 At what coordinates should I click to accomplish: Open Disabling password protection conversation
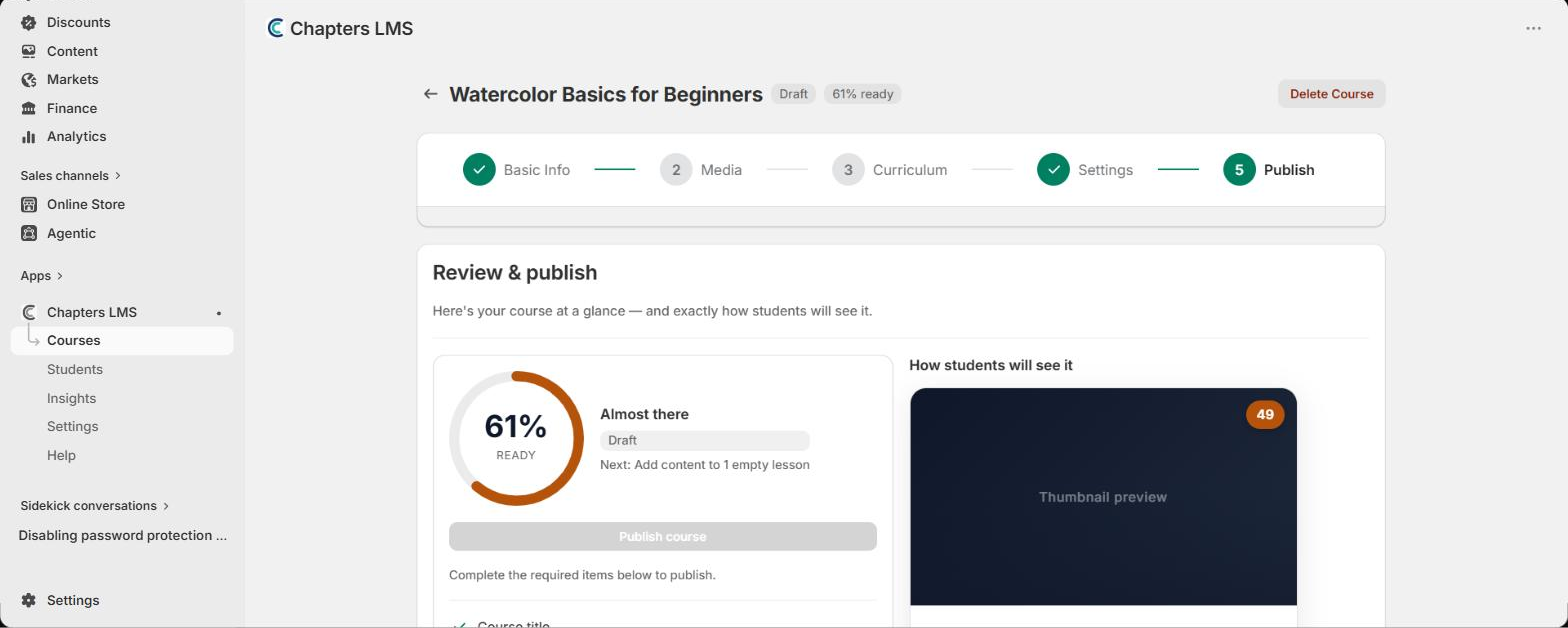coord(122,535)
